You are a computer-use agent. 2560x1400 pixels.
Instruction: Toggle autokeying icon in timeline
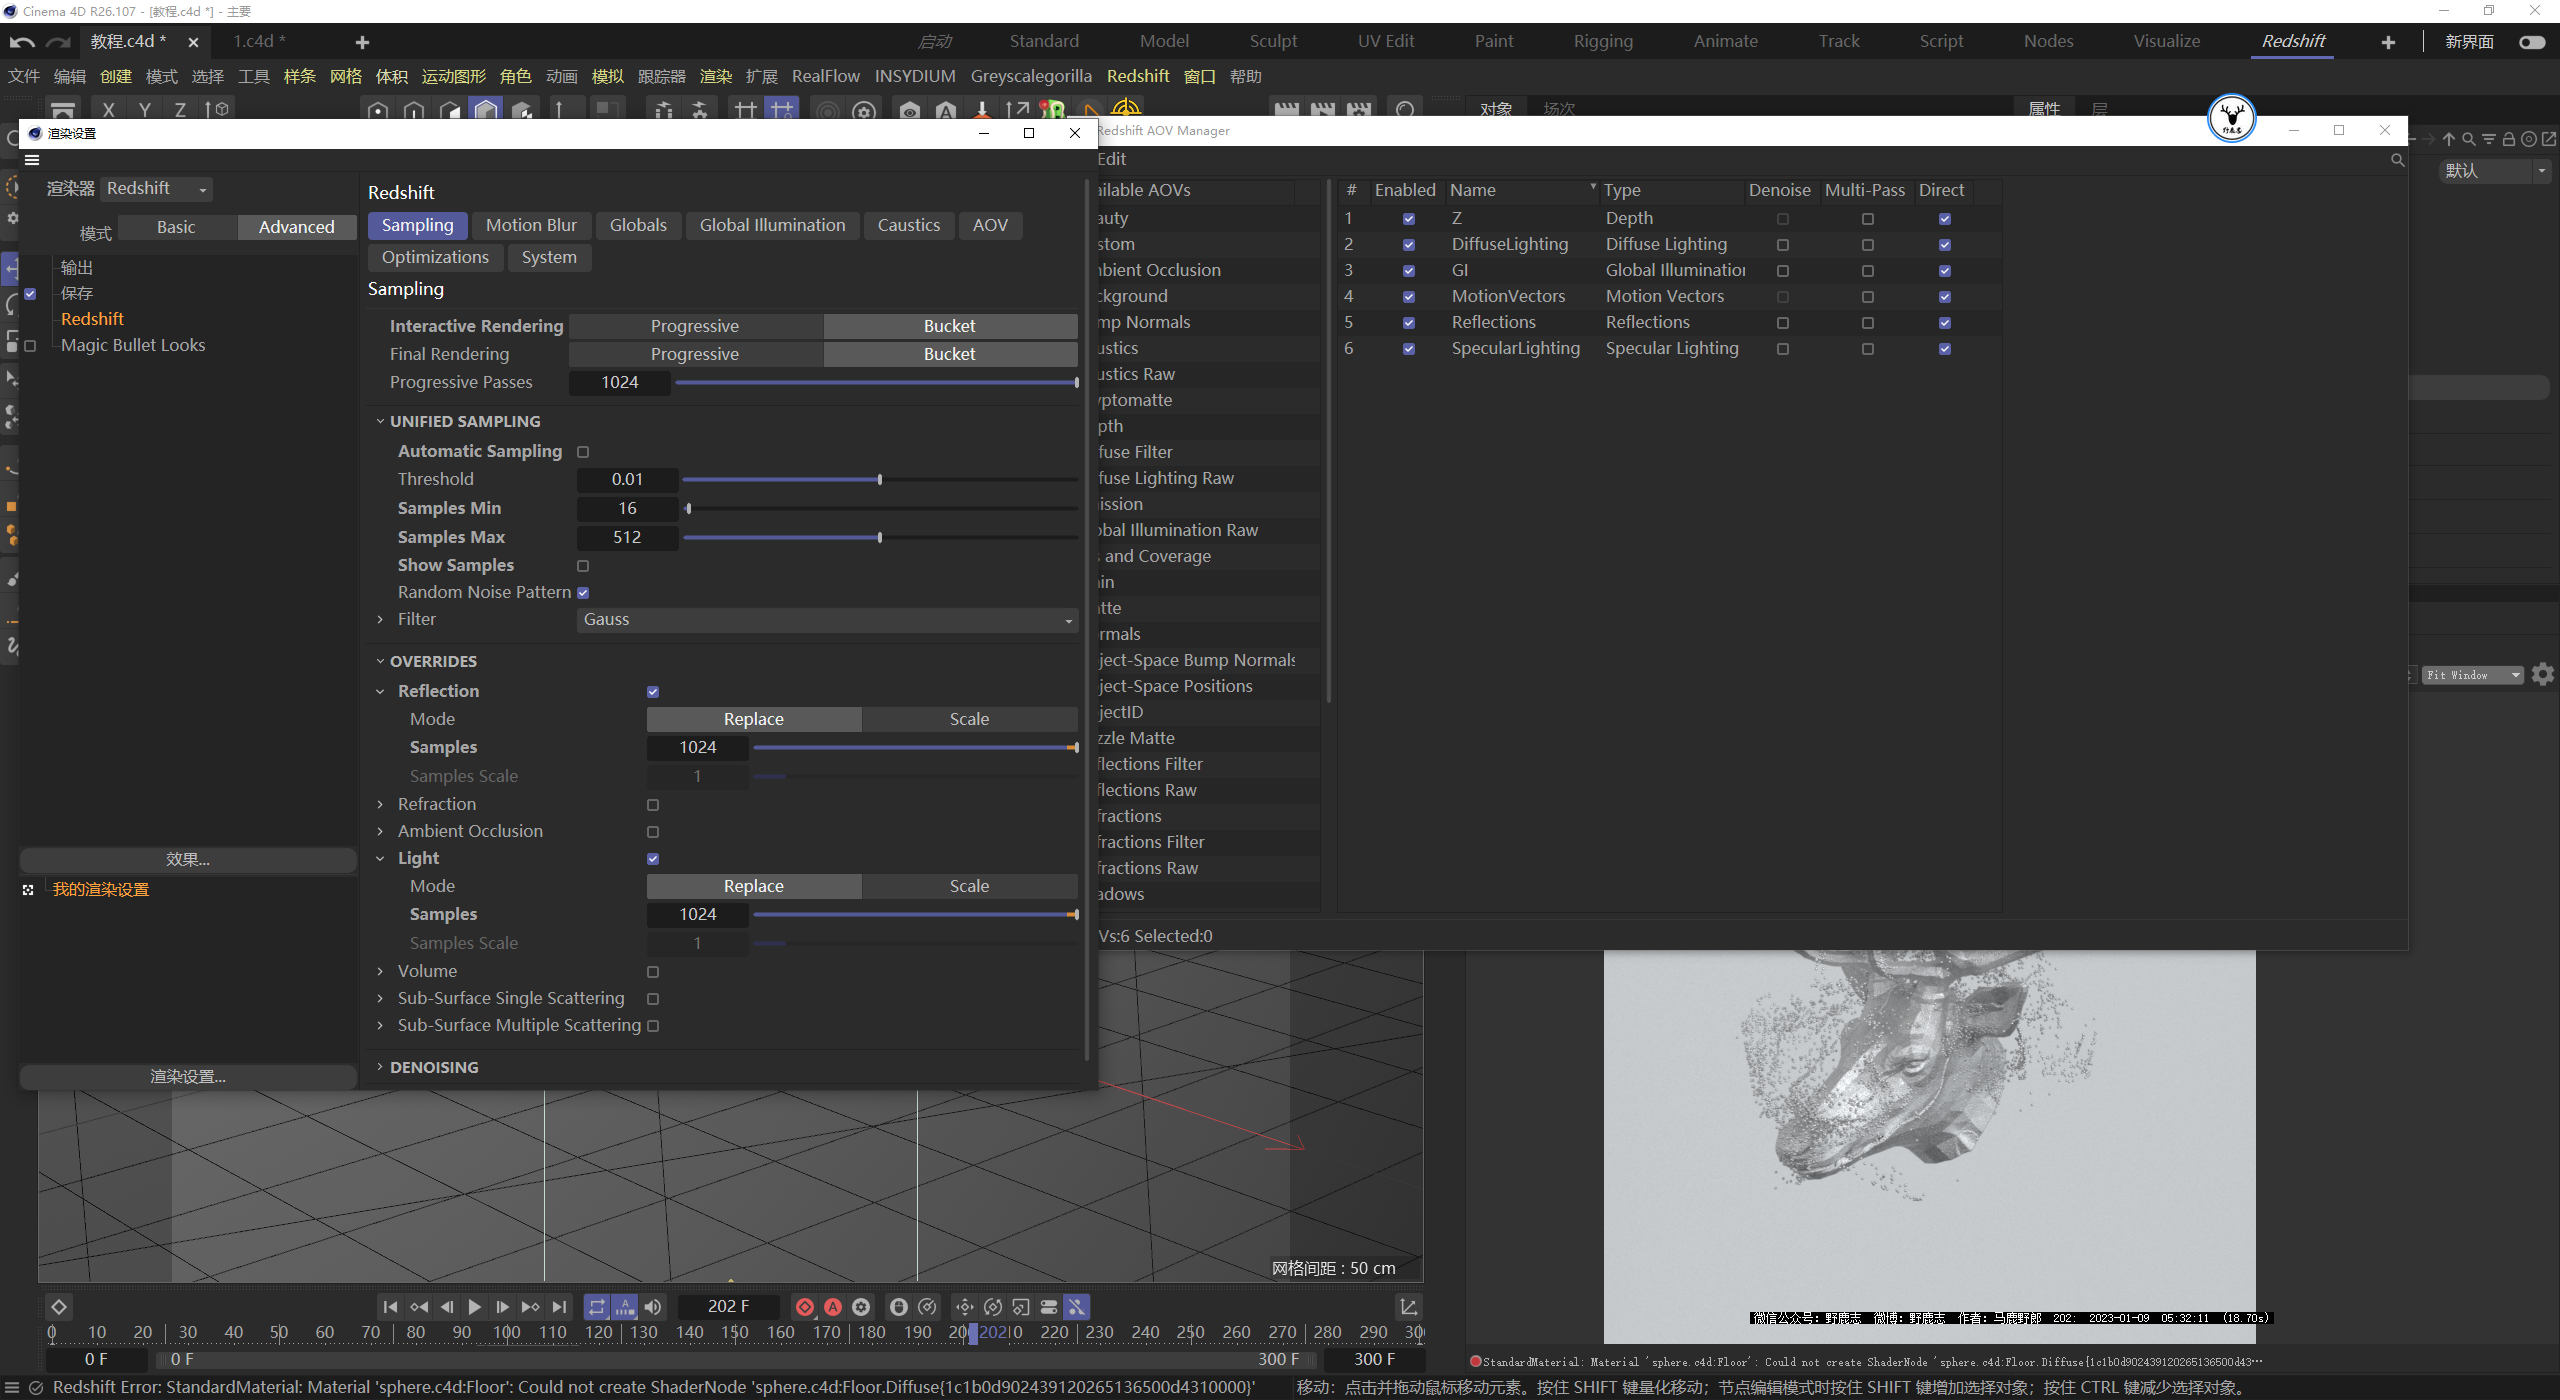pos(832,1307)
